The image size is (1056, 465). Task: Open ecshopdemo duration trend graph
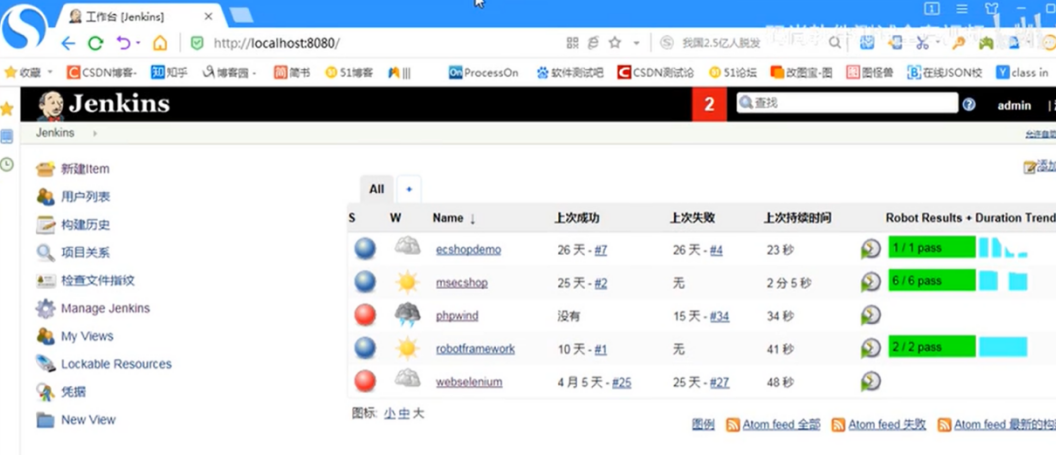pos(1003,247)
